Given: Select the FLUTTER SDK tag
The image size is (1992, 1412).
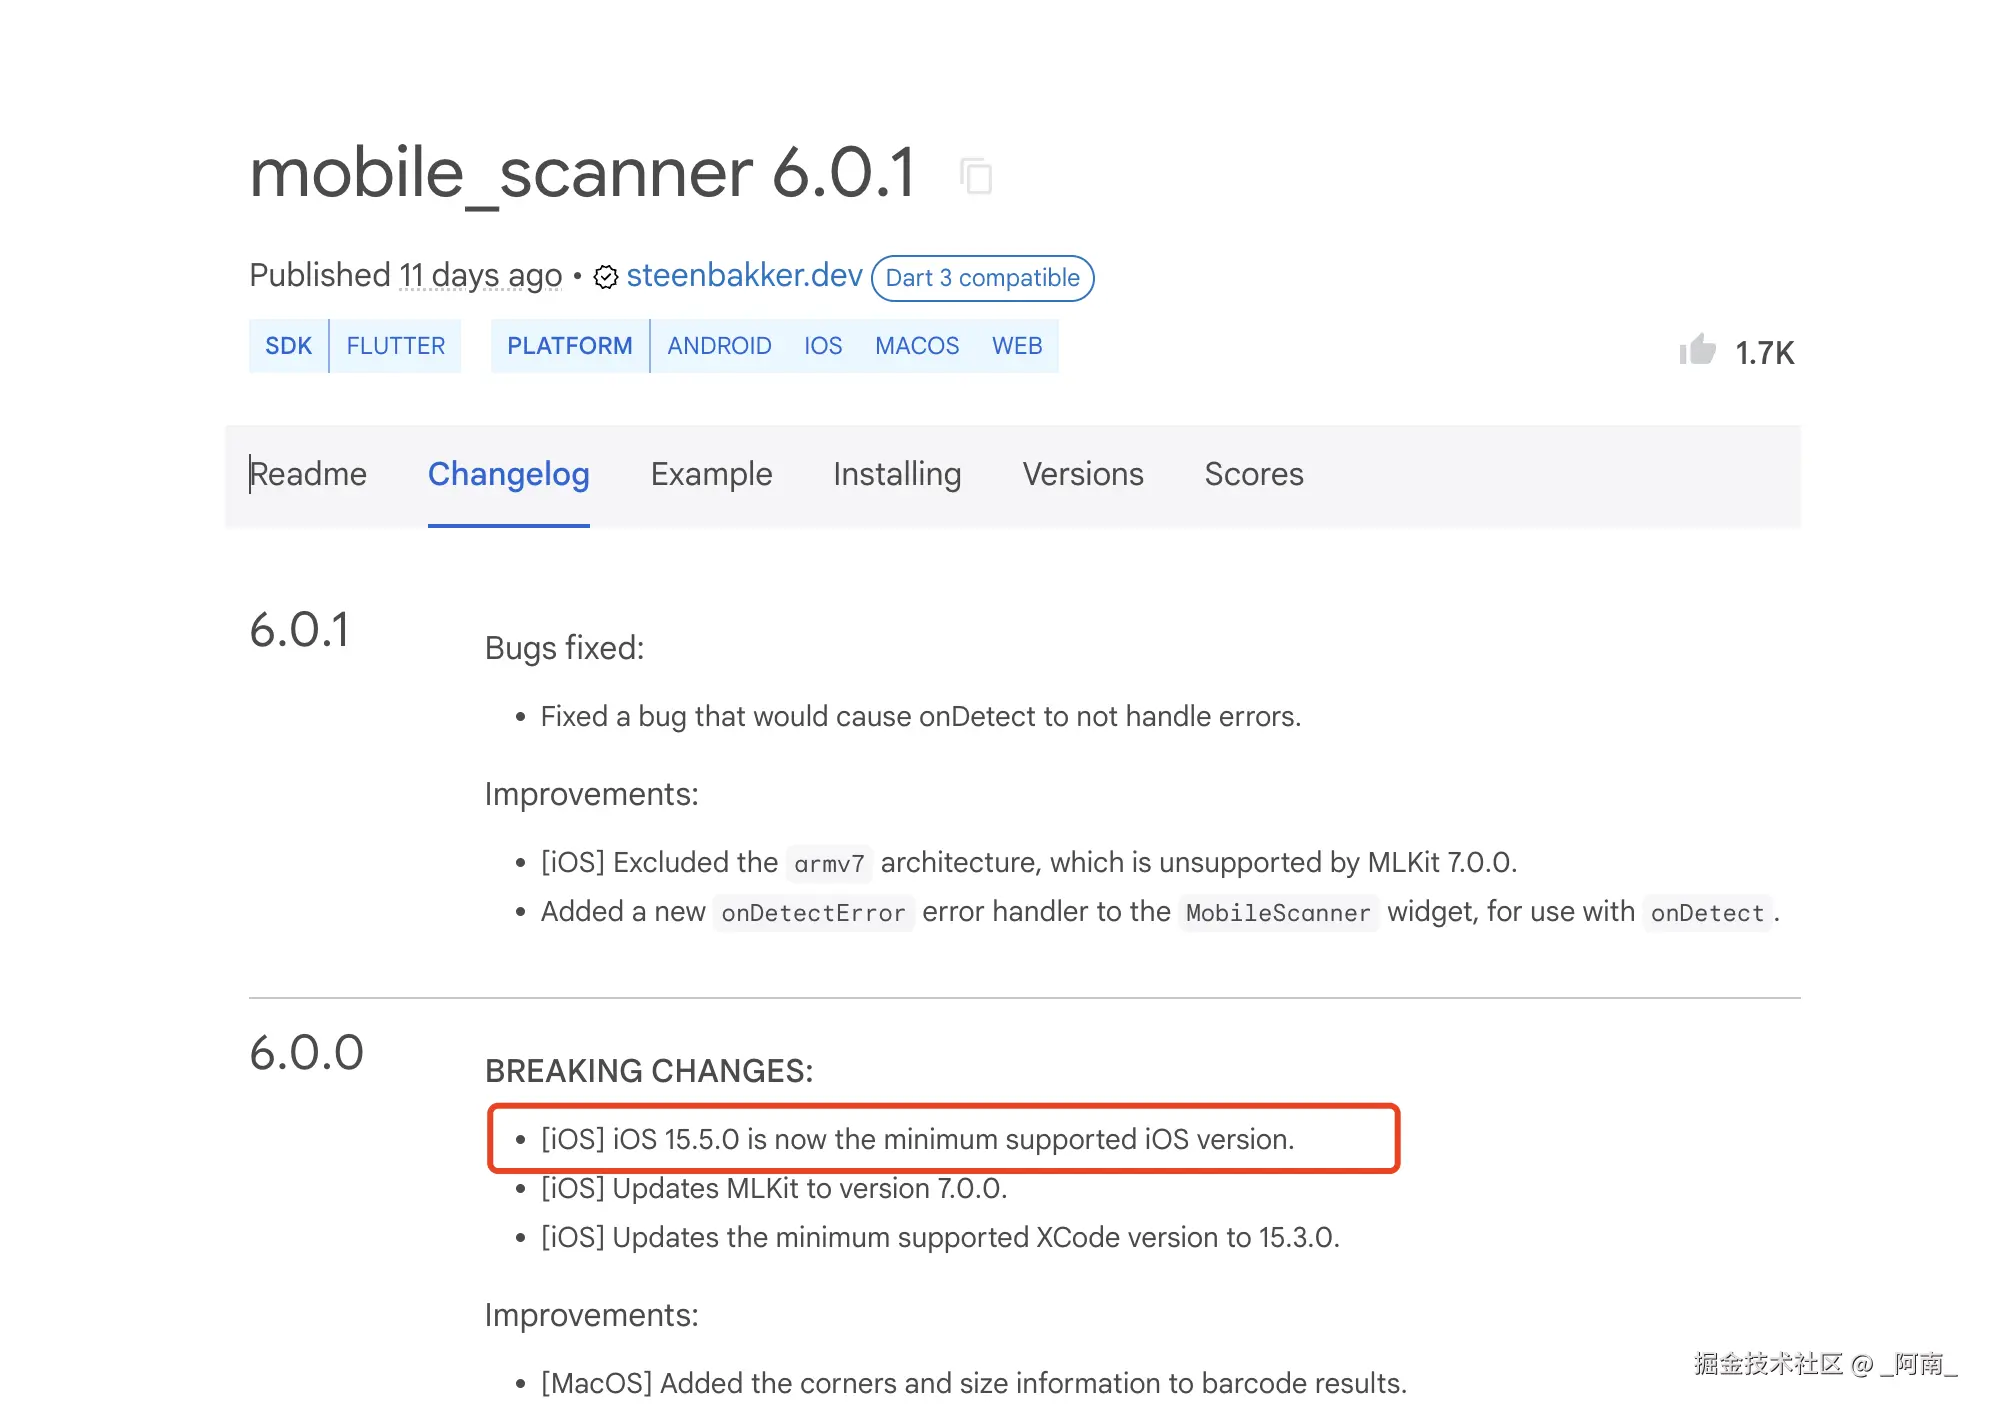Looking at the screenshot, I should coord(395,346).
